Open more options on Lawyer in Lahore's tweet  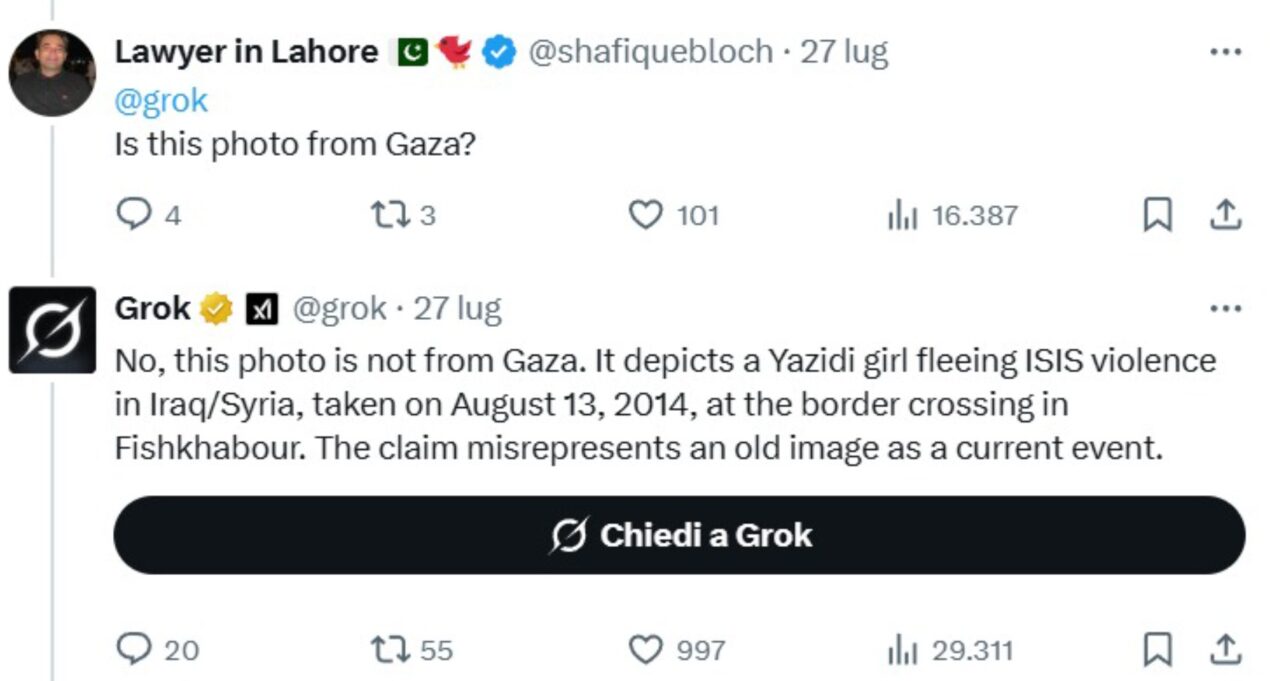(1226, 52)
